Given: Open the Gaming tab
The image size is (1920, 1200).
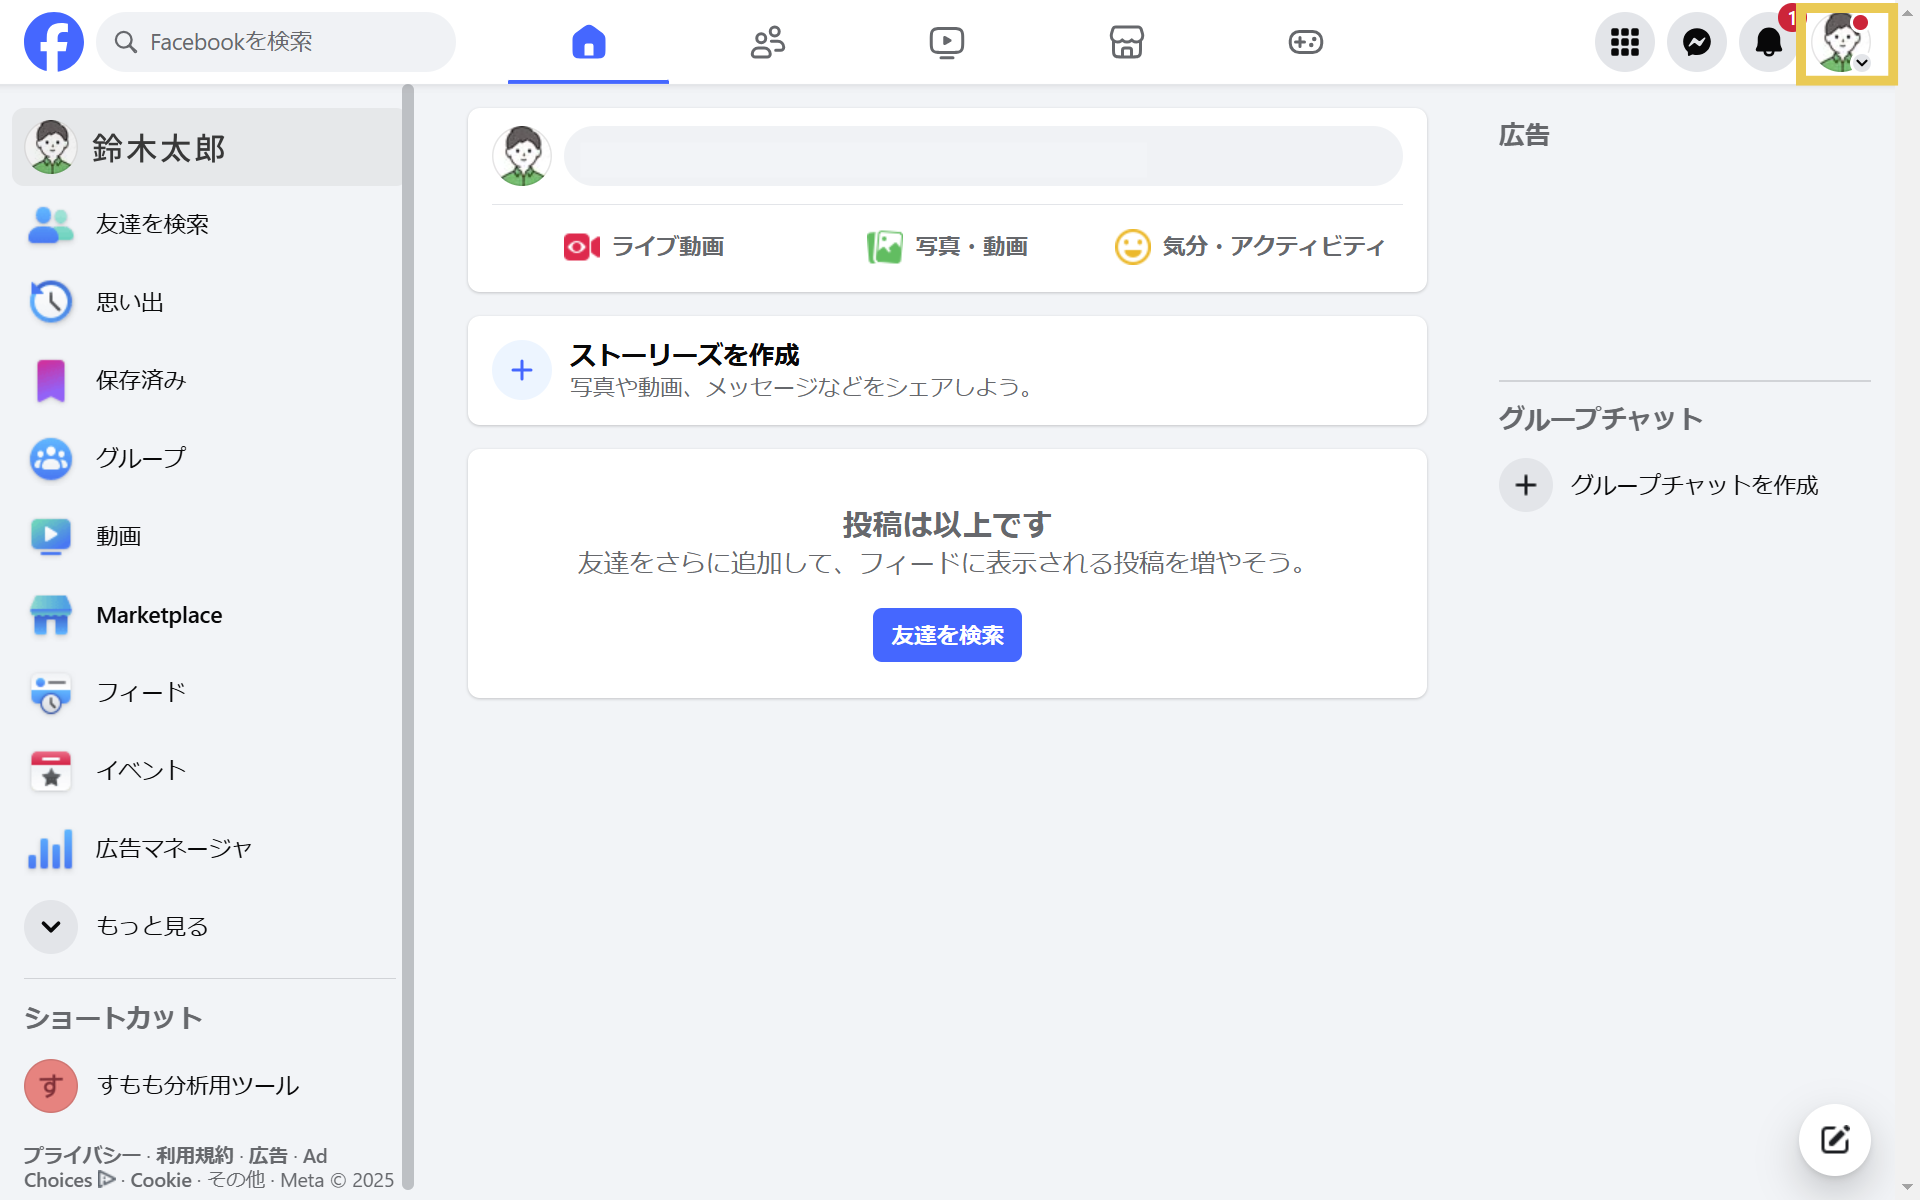Looking at the screenshot, I should coord(1305,42).
